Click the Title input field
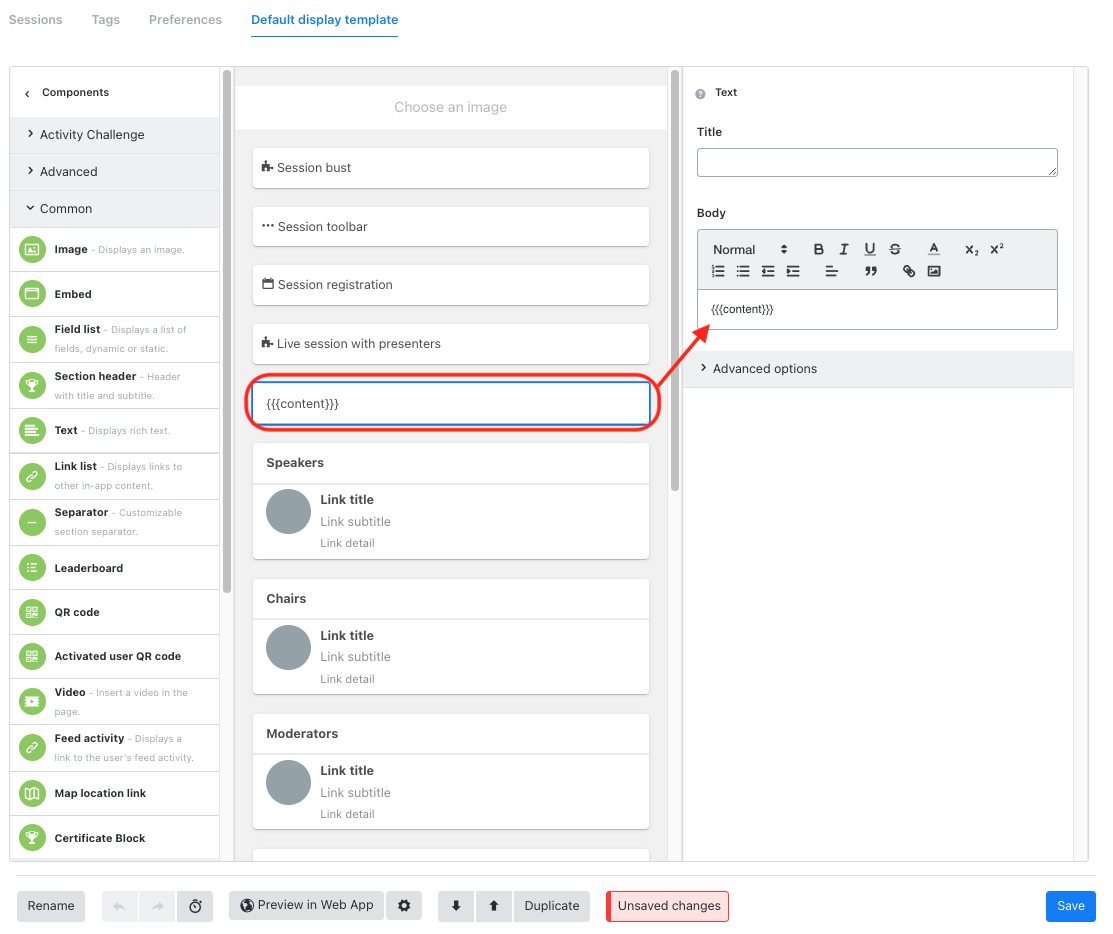Image resolution: width=1113 pixels, height=934 pixels. tap(877, 163)
